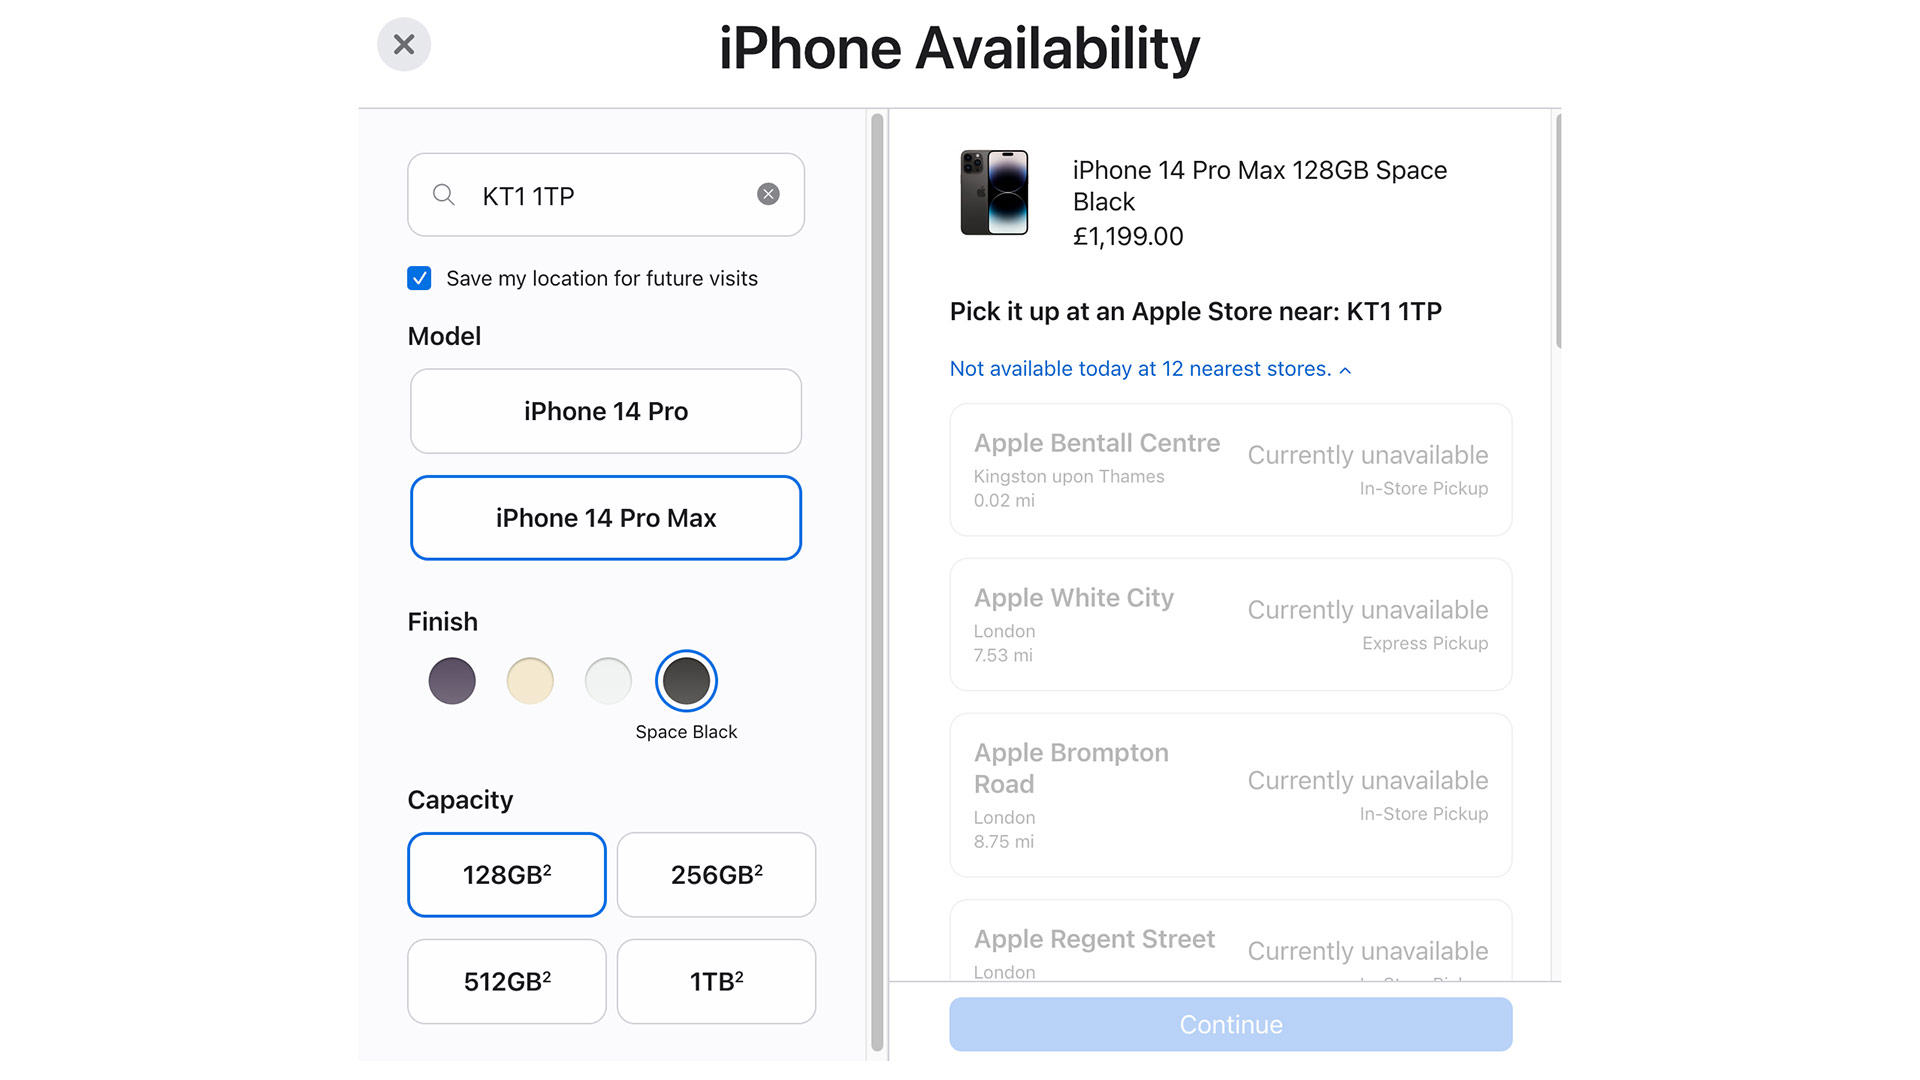Select iPhone 14 Pro model option
The image size is (1920, 1080).
coord(605,410)
